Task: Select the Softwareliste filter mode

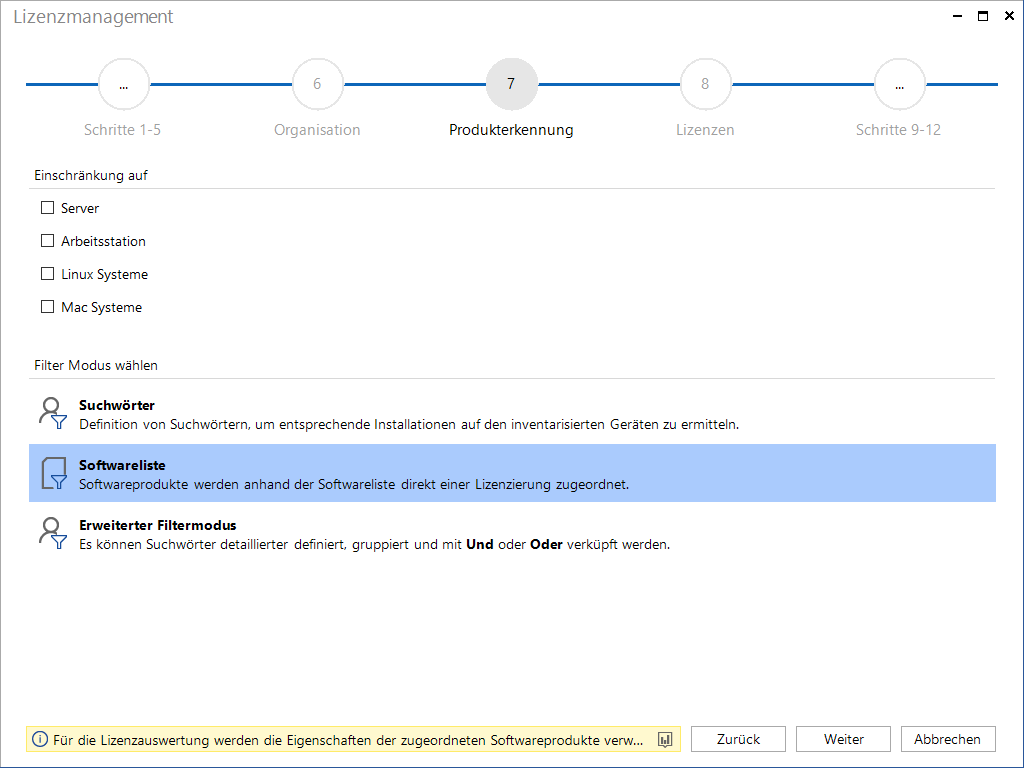Action: [512, 473]
